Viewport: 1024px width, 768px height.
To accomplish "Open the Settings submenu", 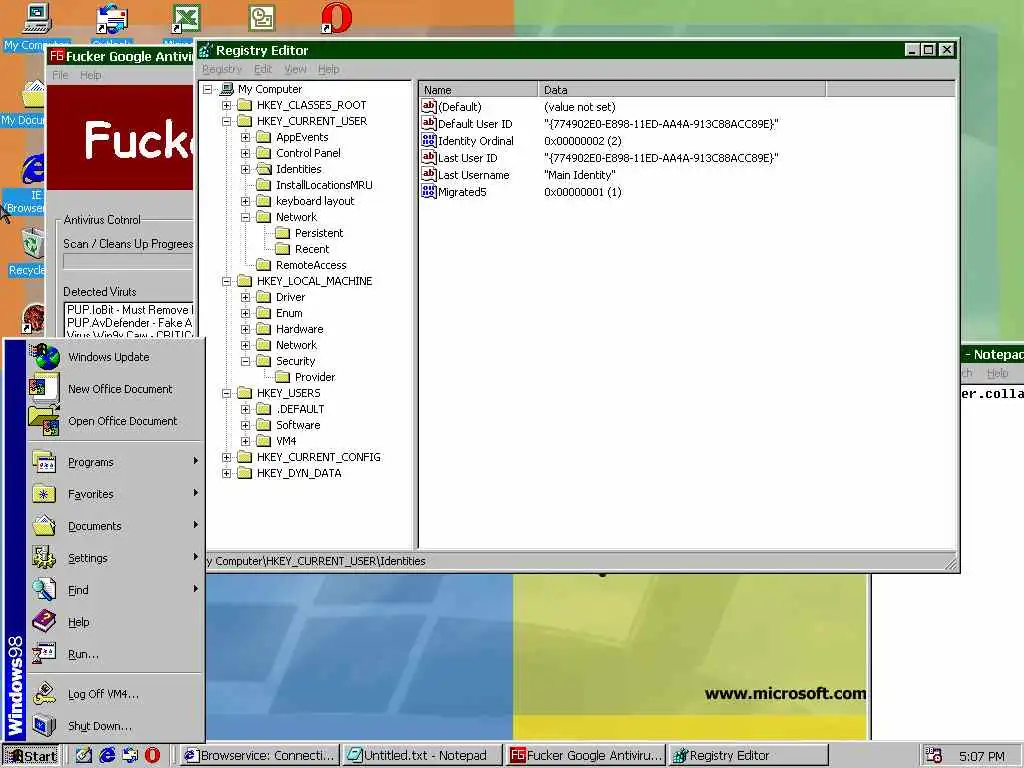I will click(115, 558).
